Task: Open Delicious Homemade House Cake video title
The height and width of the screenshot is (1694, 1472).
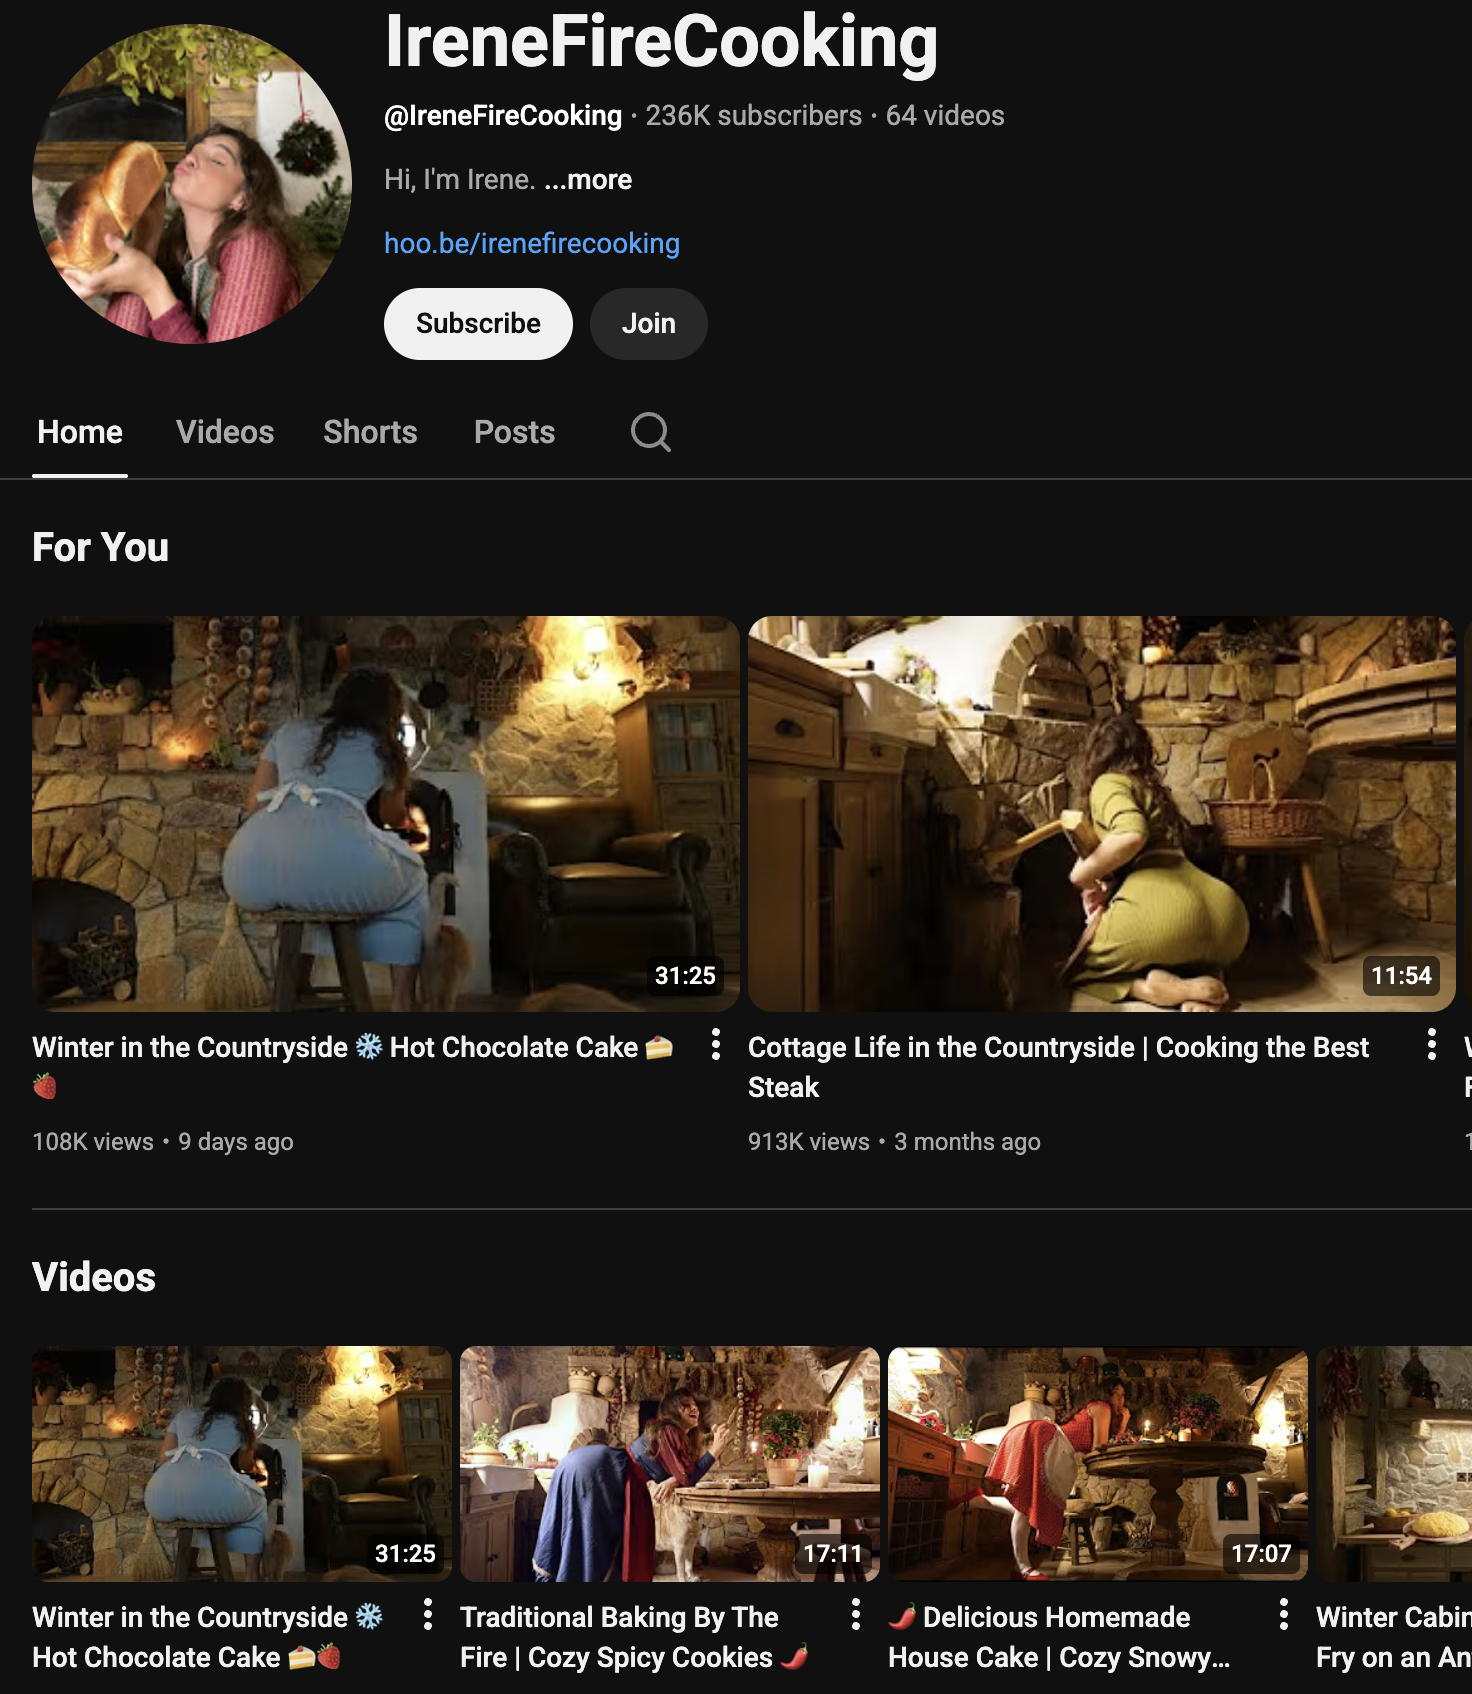Action: pos(1059,1637)
